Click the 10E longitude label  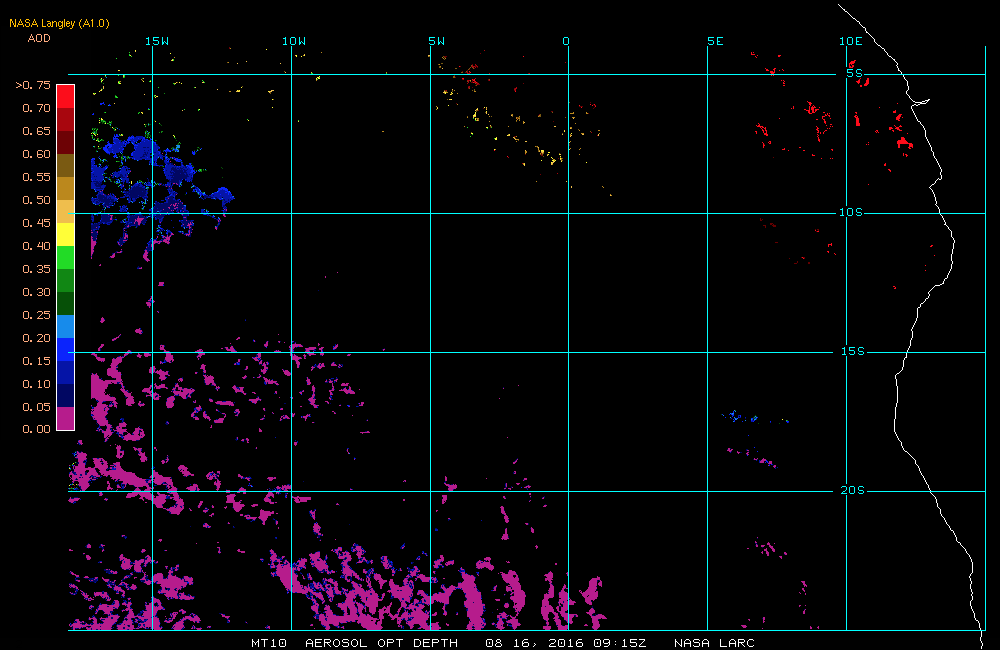pos(851,41)
